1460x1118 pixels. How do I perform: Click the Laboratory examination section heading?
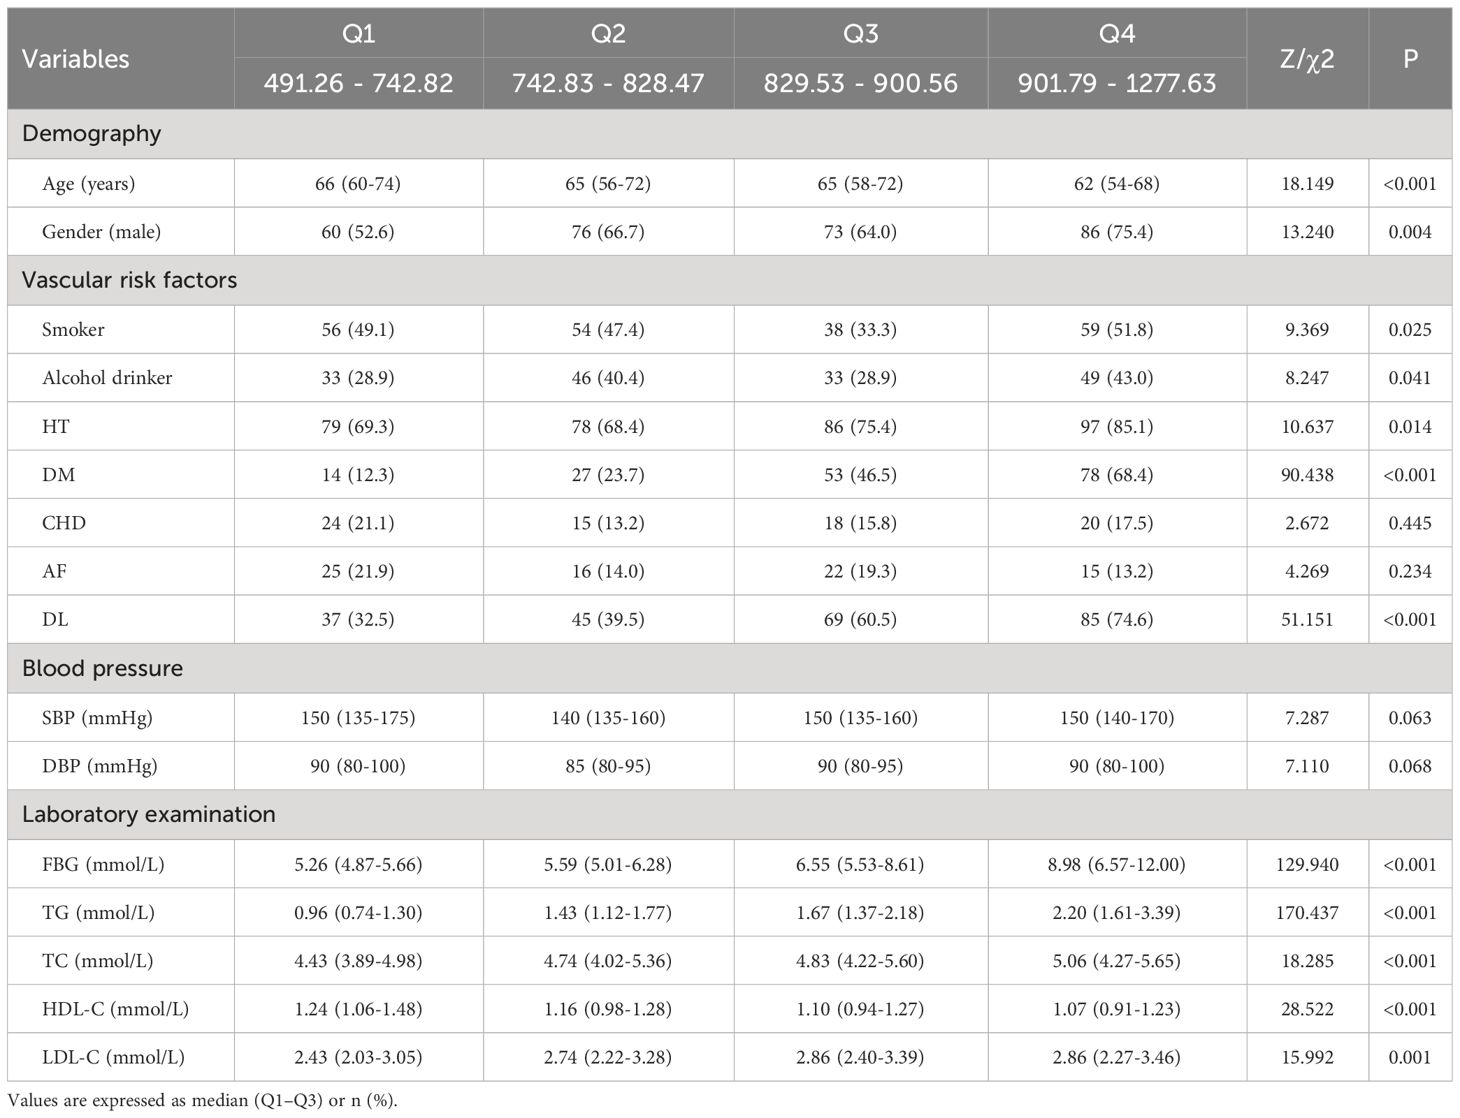[149, 815]
